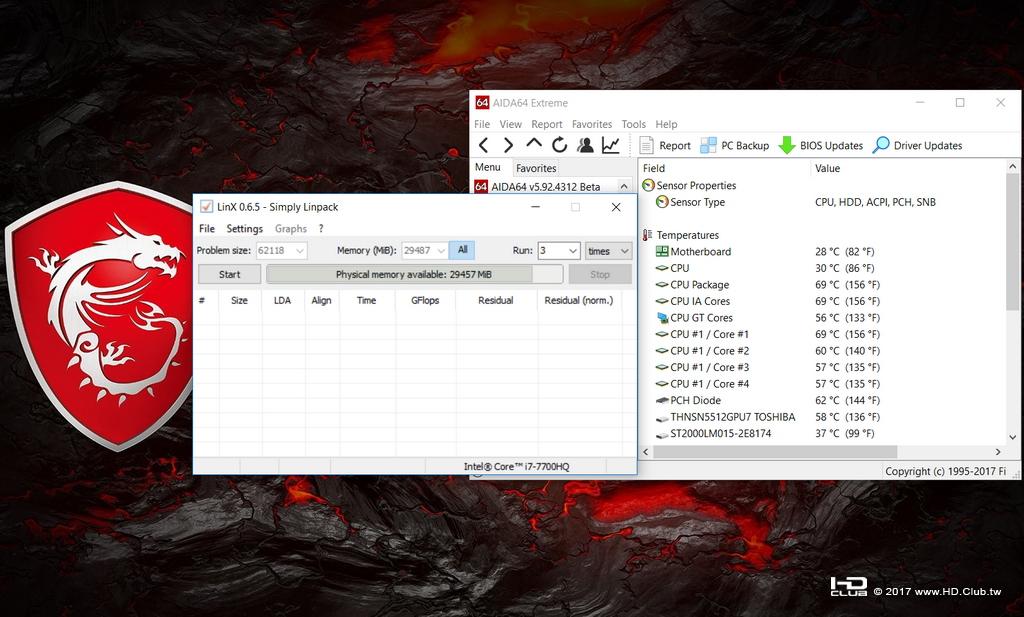This screenshot has height=617, width=1024.
Task: Click the menu tree scroll up arrow
Action: (624, 186)
